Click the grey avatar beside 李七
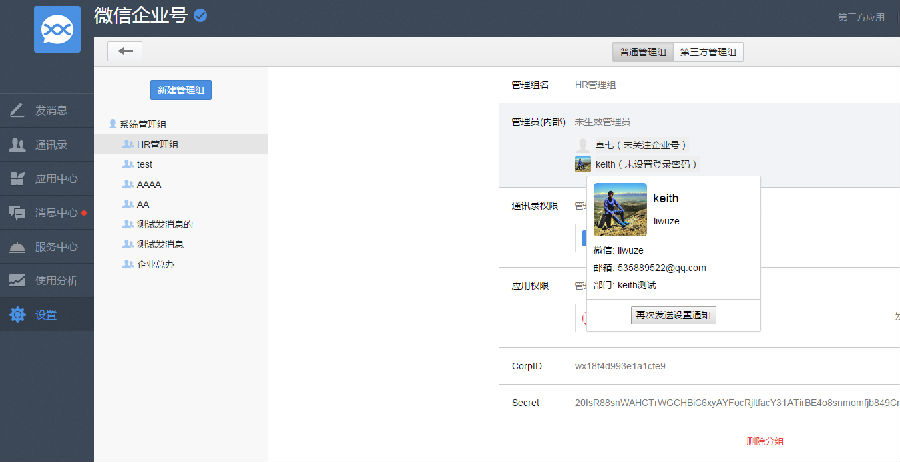900x462 pixels. (x=583, y=145)
